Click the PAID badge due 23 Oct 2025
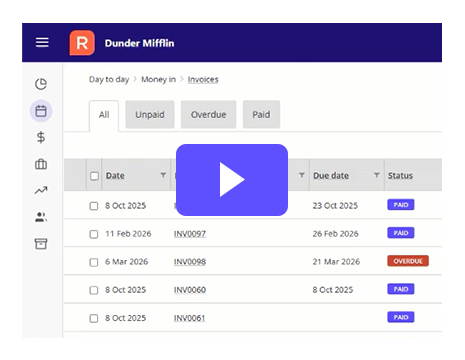The height and width of the screenshot is (360, 465). 401,205
